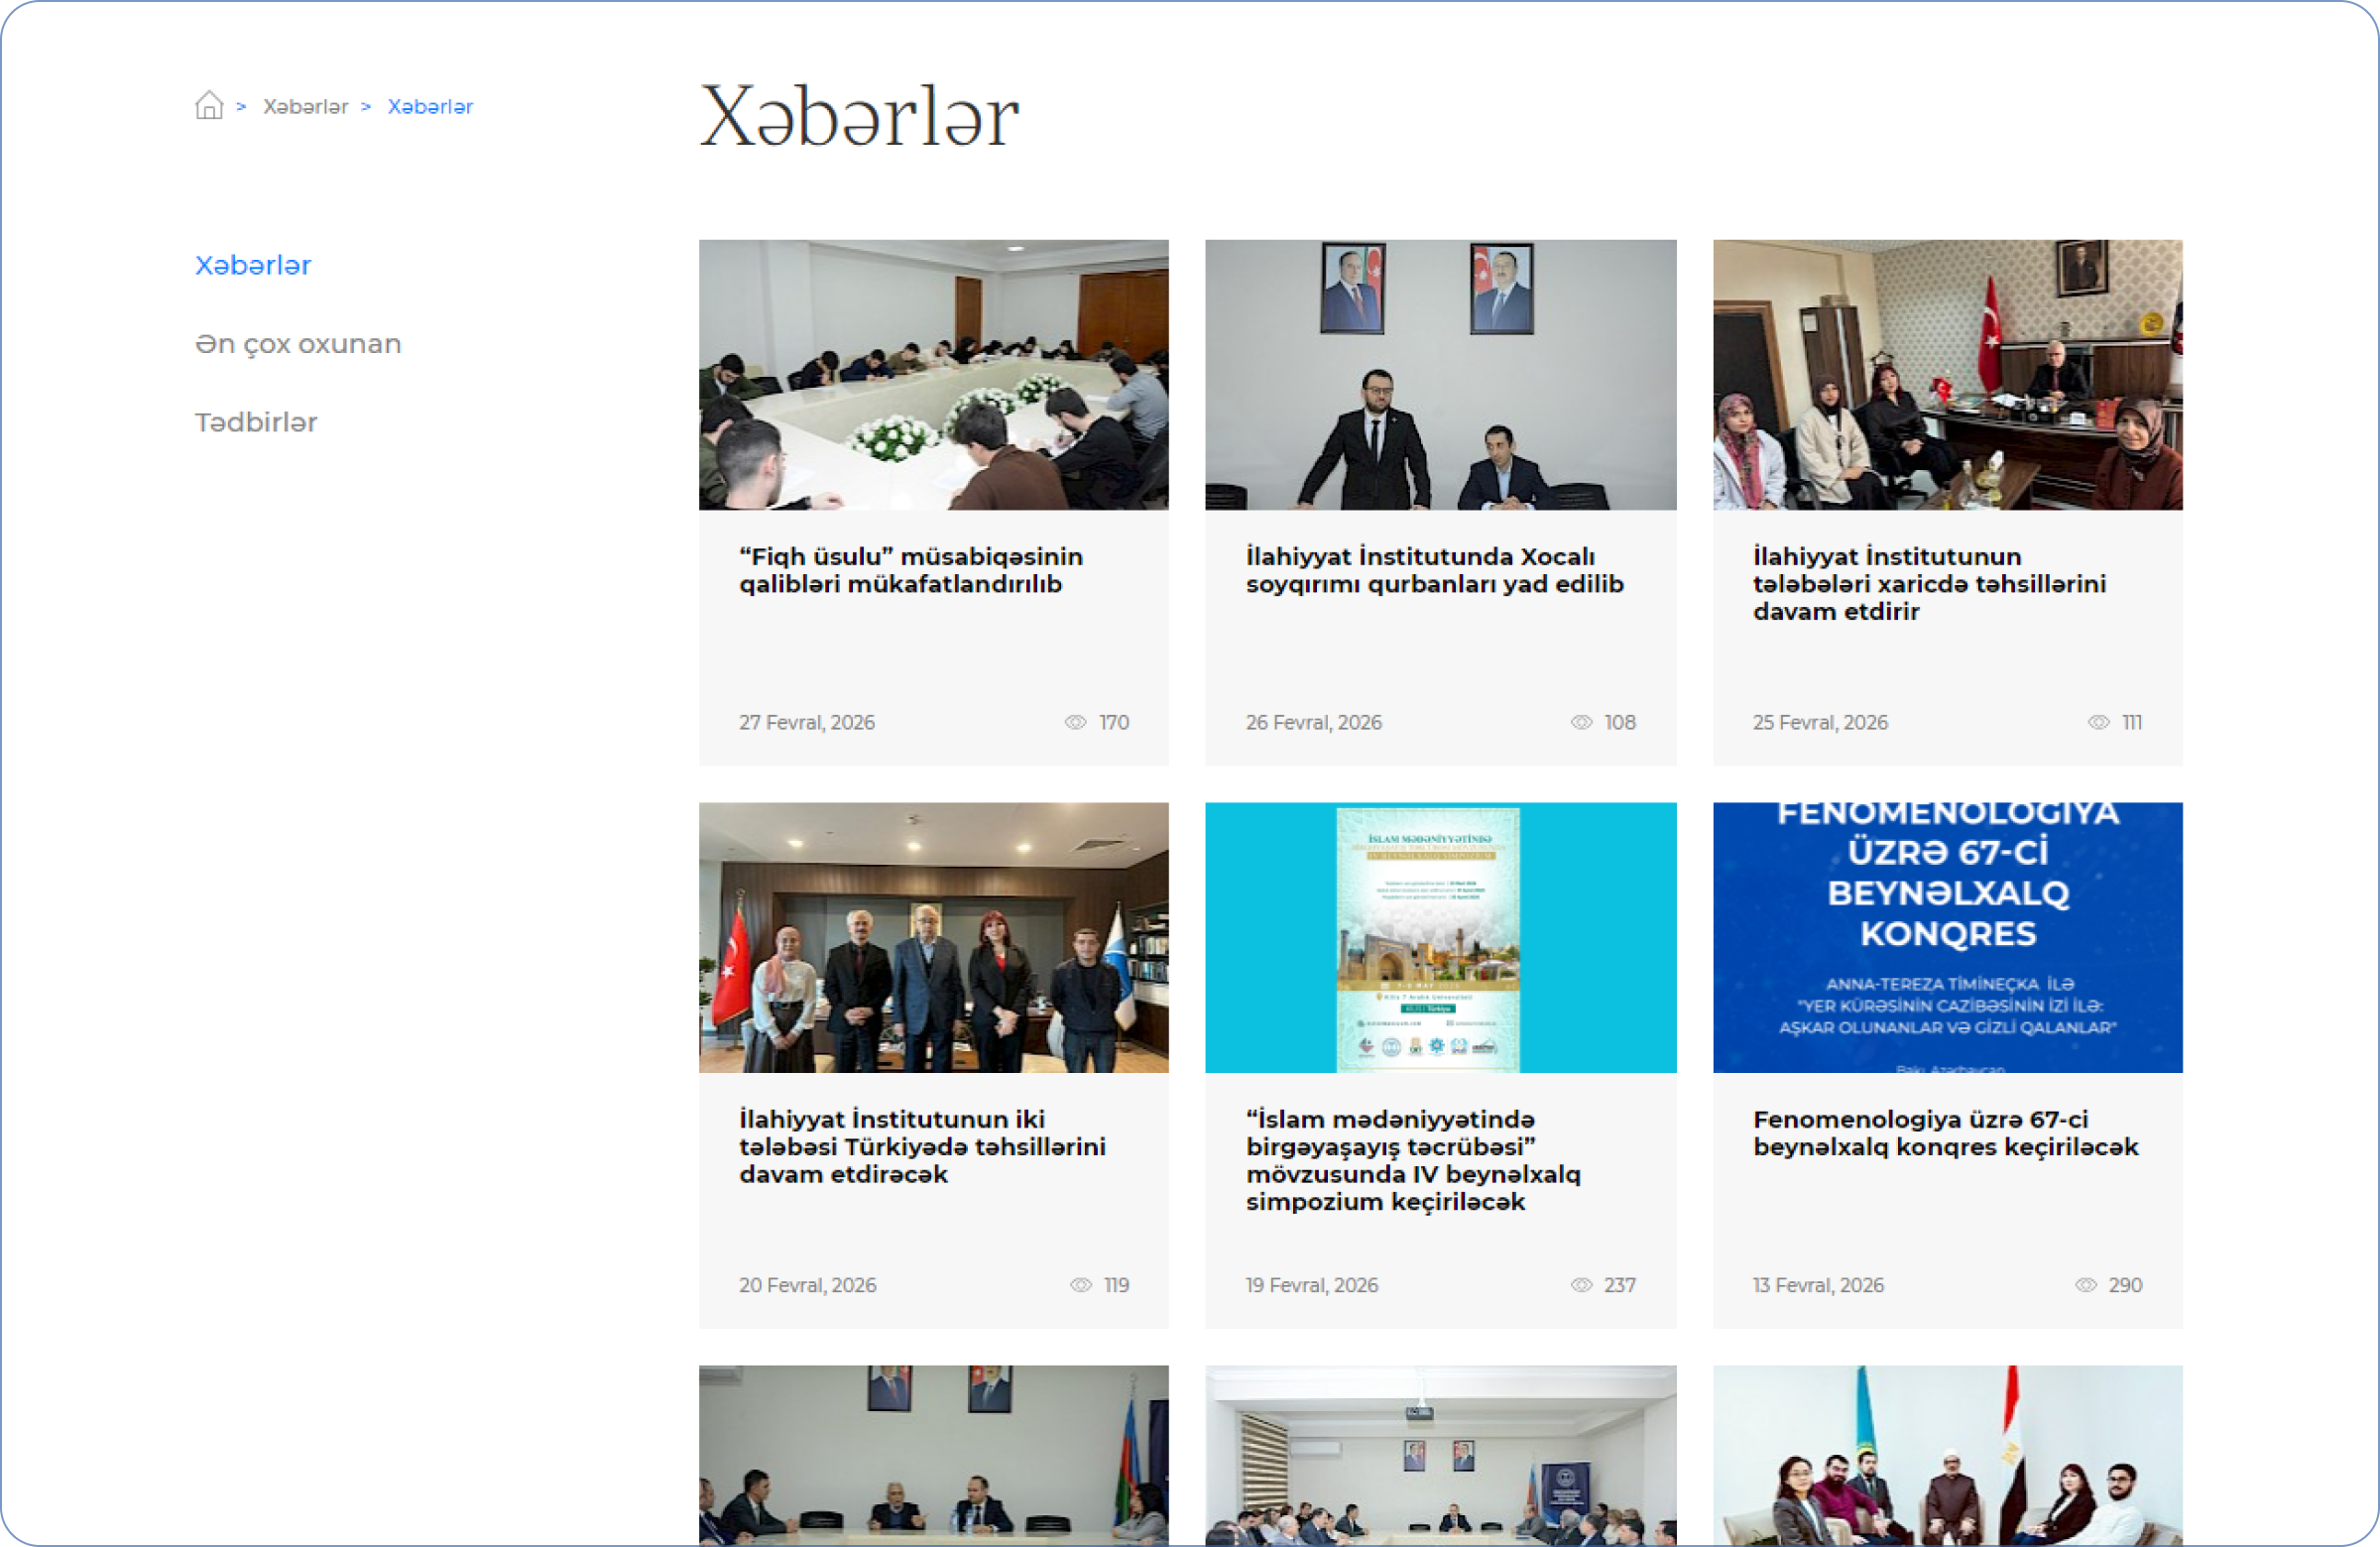2380x1547 pixels.
Task: Click the blue Fenomenologiya konqres banner image
Action: point(1947,937)
